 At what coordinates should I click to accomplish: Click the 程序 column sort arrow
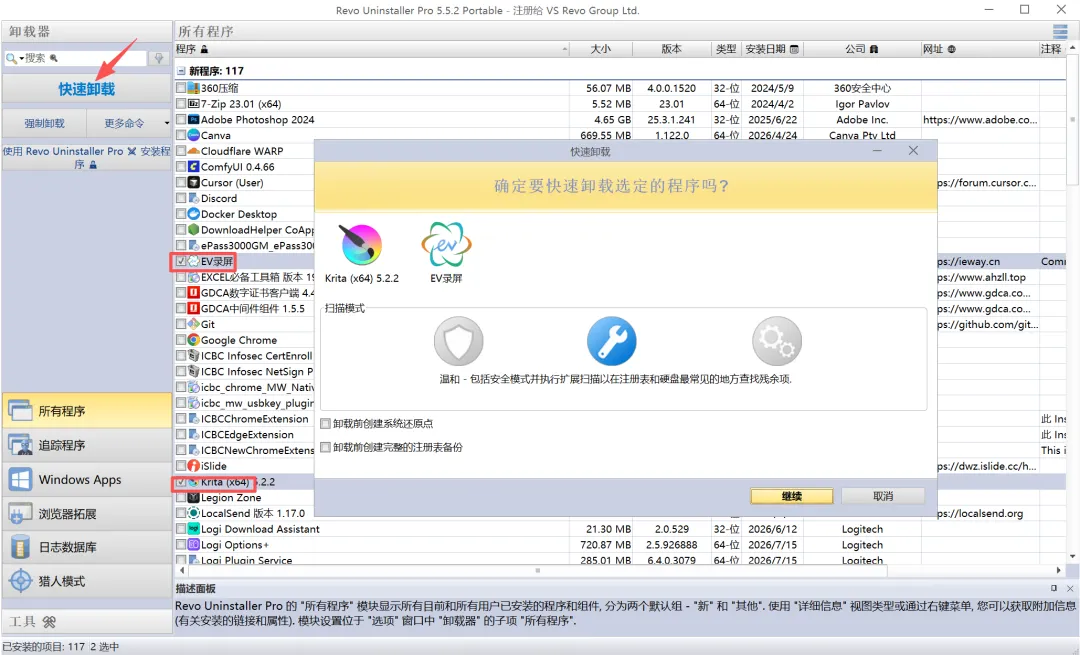(x=565, y=49)
